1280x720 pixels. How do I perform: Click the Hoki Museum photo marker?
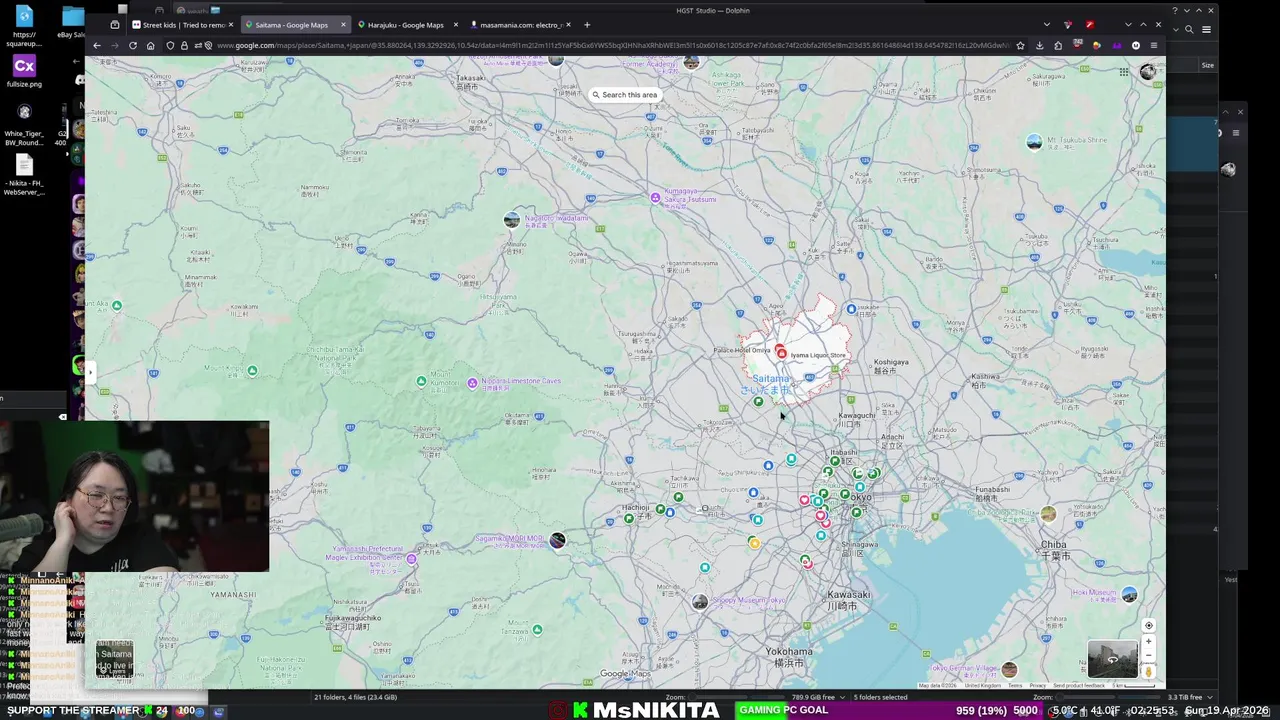pyautogui.click(x=1129, y=595)
